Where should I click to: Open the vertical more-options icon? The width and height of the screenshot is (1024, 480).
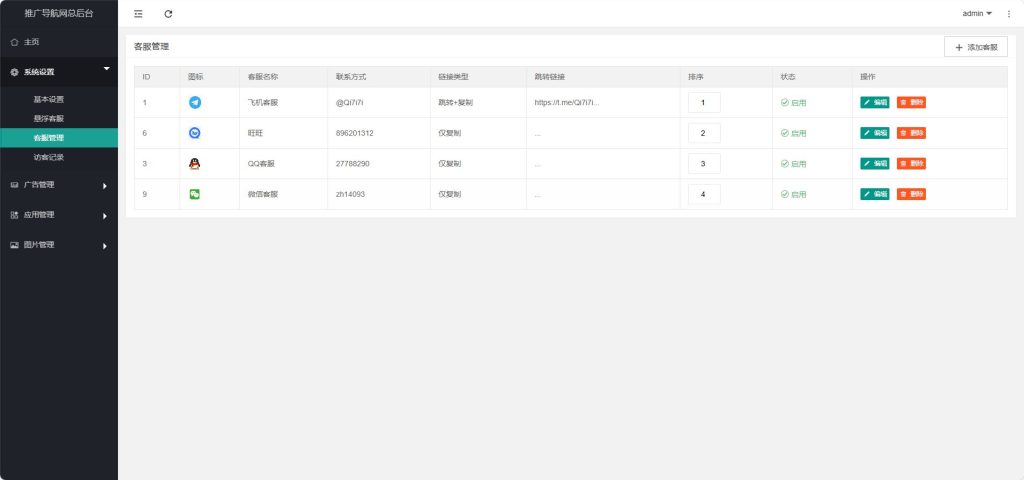pos(1008,14)
